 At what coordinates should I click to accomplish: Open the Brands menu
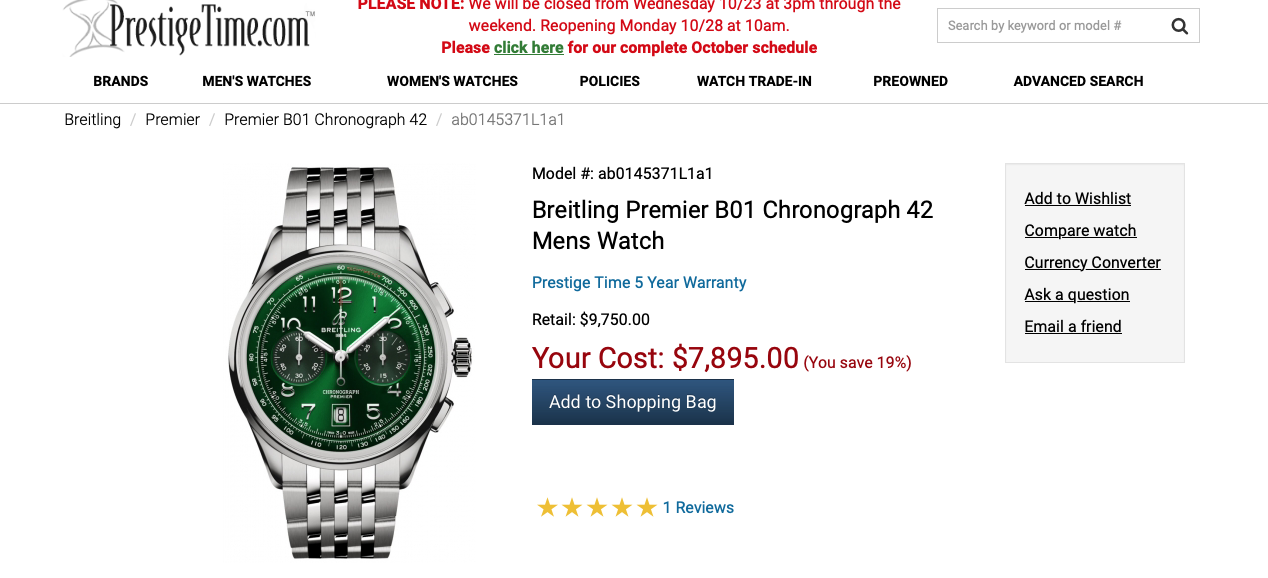tap(121, 81)
